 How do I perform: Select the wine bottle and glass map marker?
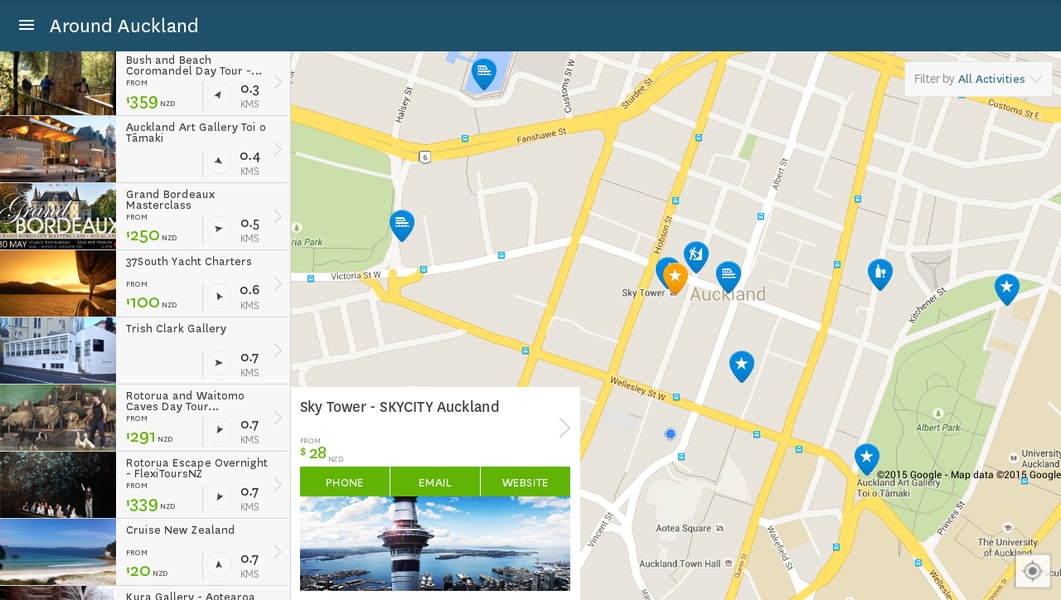point(880,274)
